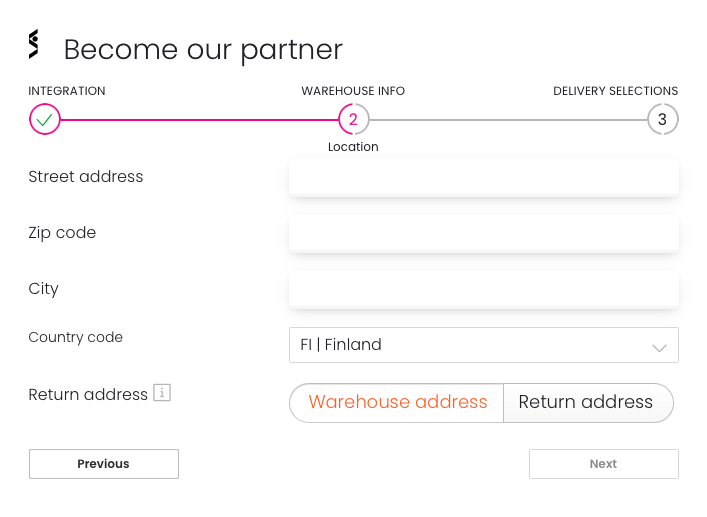Click the Country code dropdown chevron arrow
This screenshot has height=517, width=707.
pos(659,348)
